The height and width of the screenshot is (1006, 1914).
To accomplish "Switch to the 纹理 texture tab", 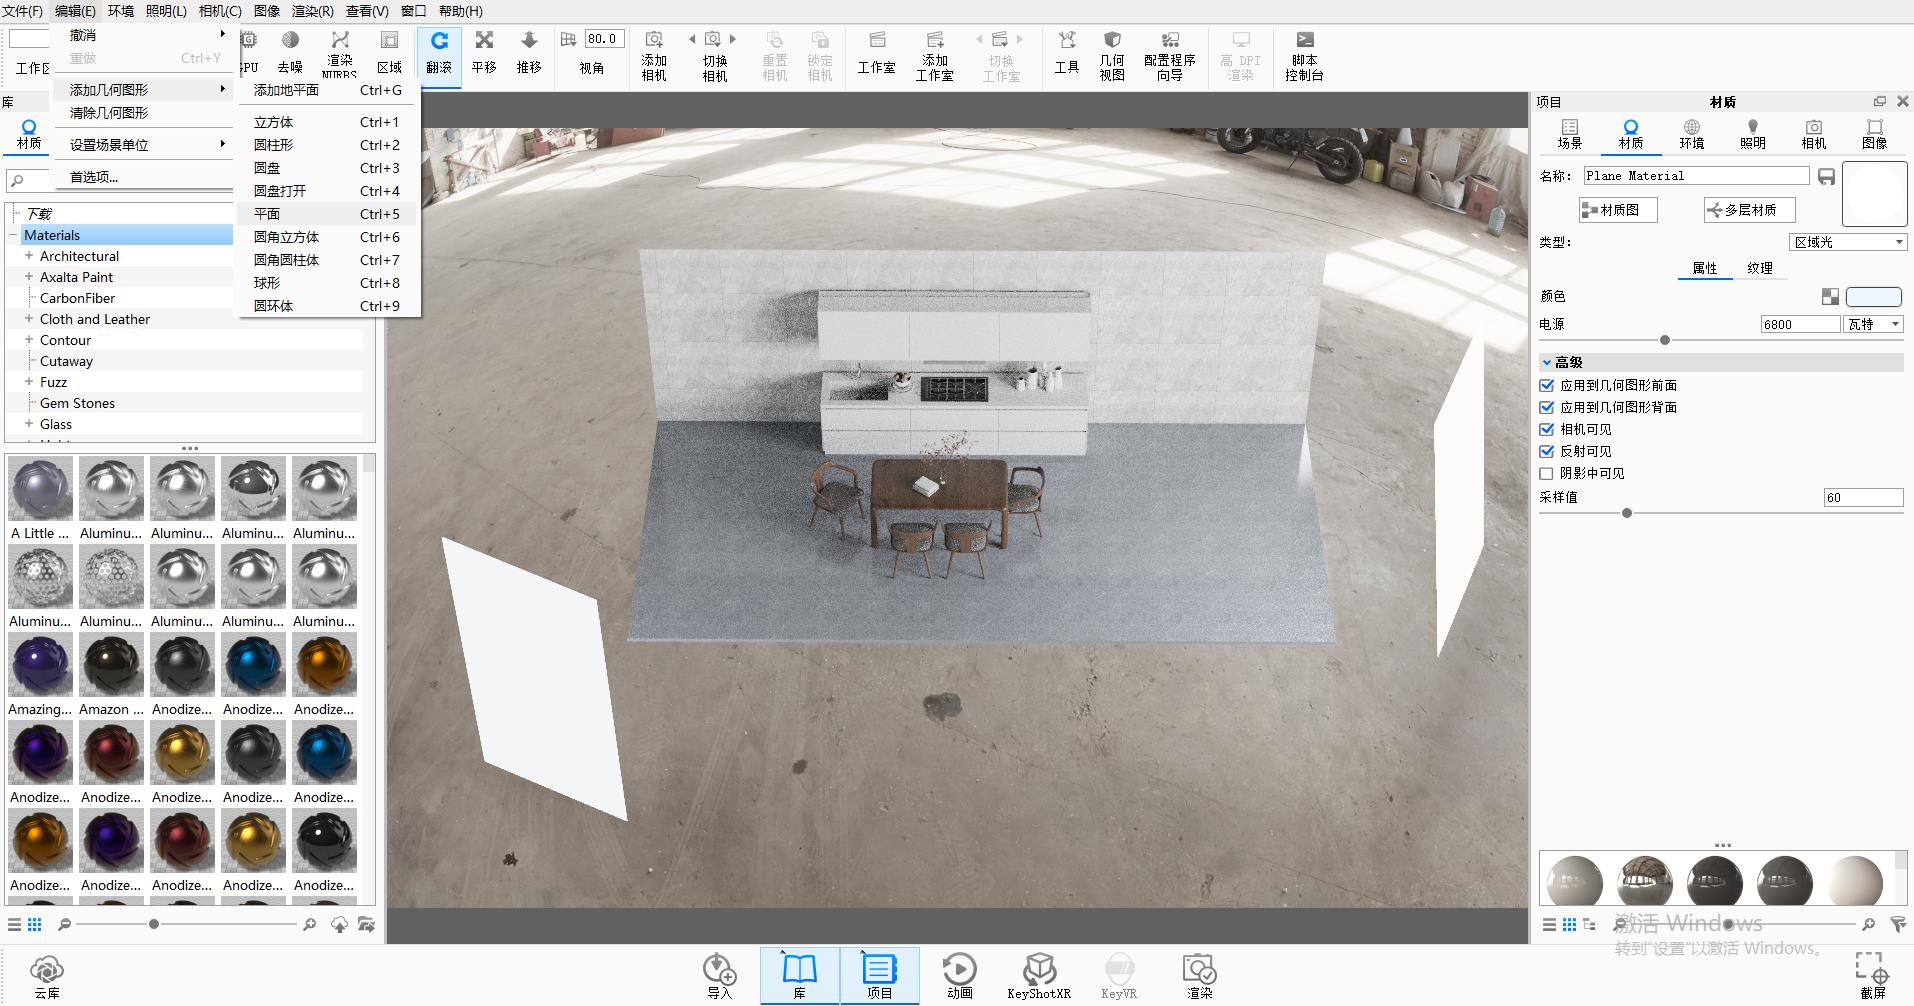I will pyautogui.click(x=1760, y=268).
